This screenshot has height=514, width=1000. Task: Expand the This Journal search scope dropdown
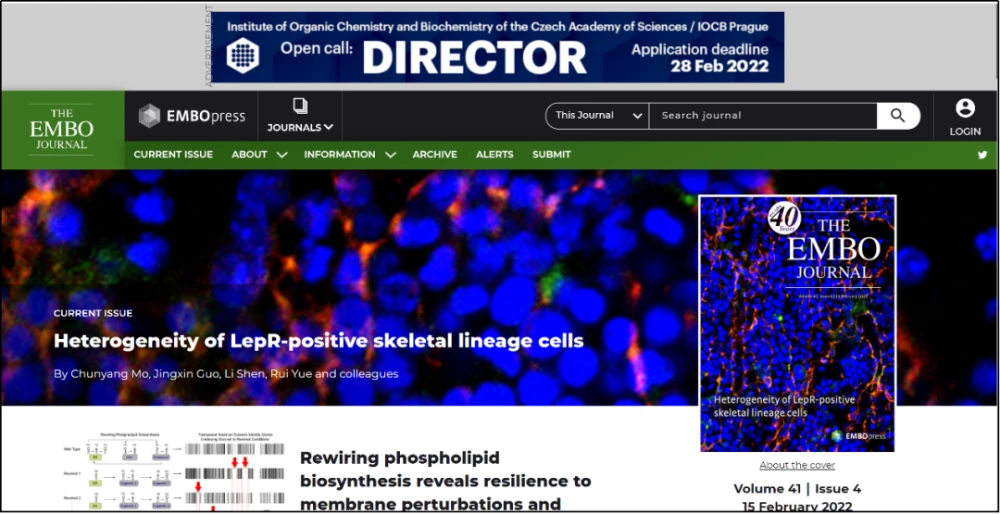tap(598, 116)
